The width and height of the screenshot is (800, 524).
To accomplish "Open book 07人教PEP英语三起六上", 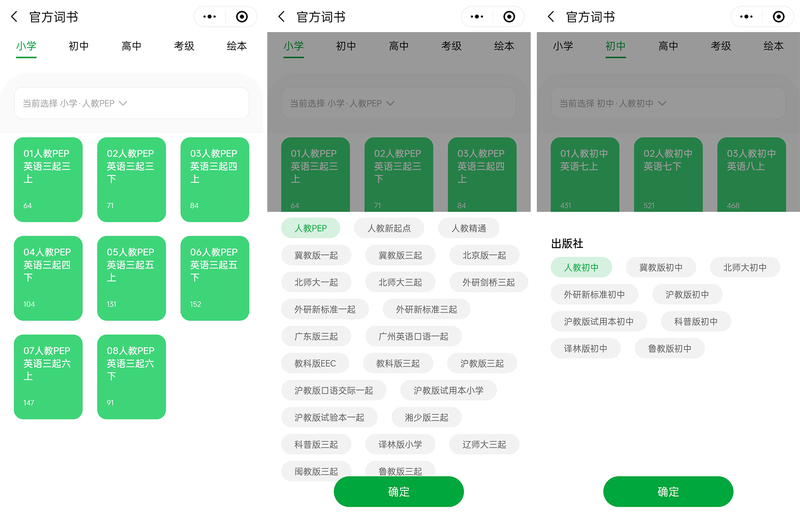I will [x=48, y=377].
